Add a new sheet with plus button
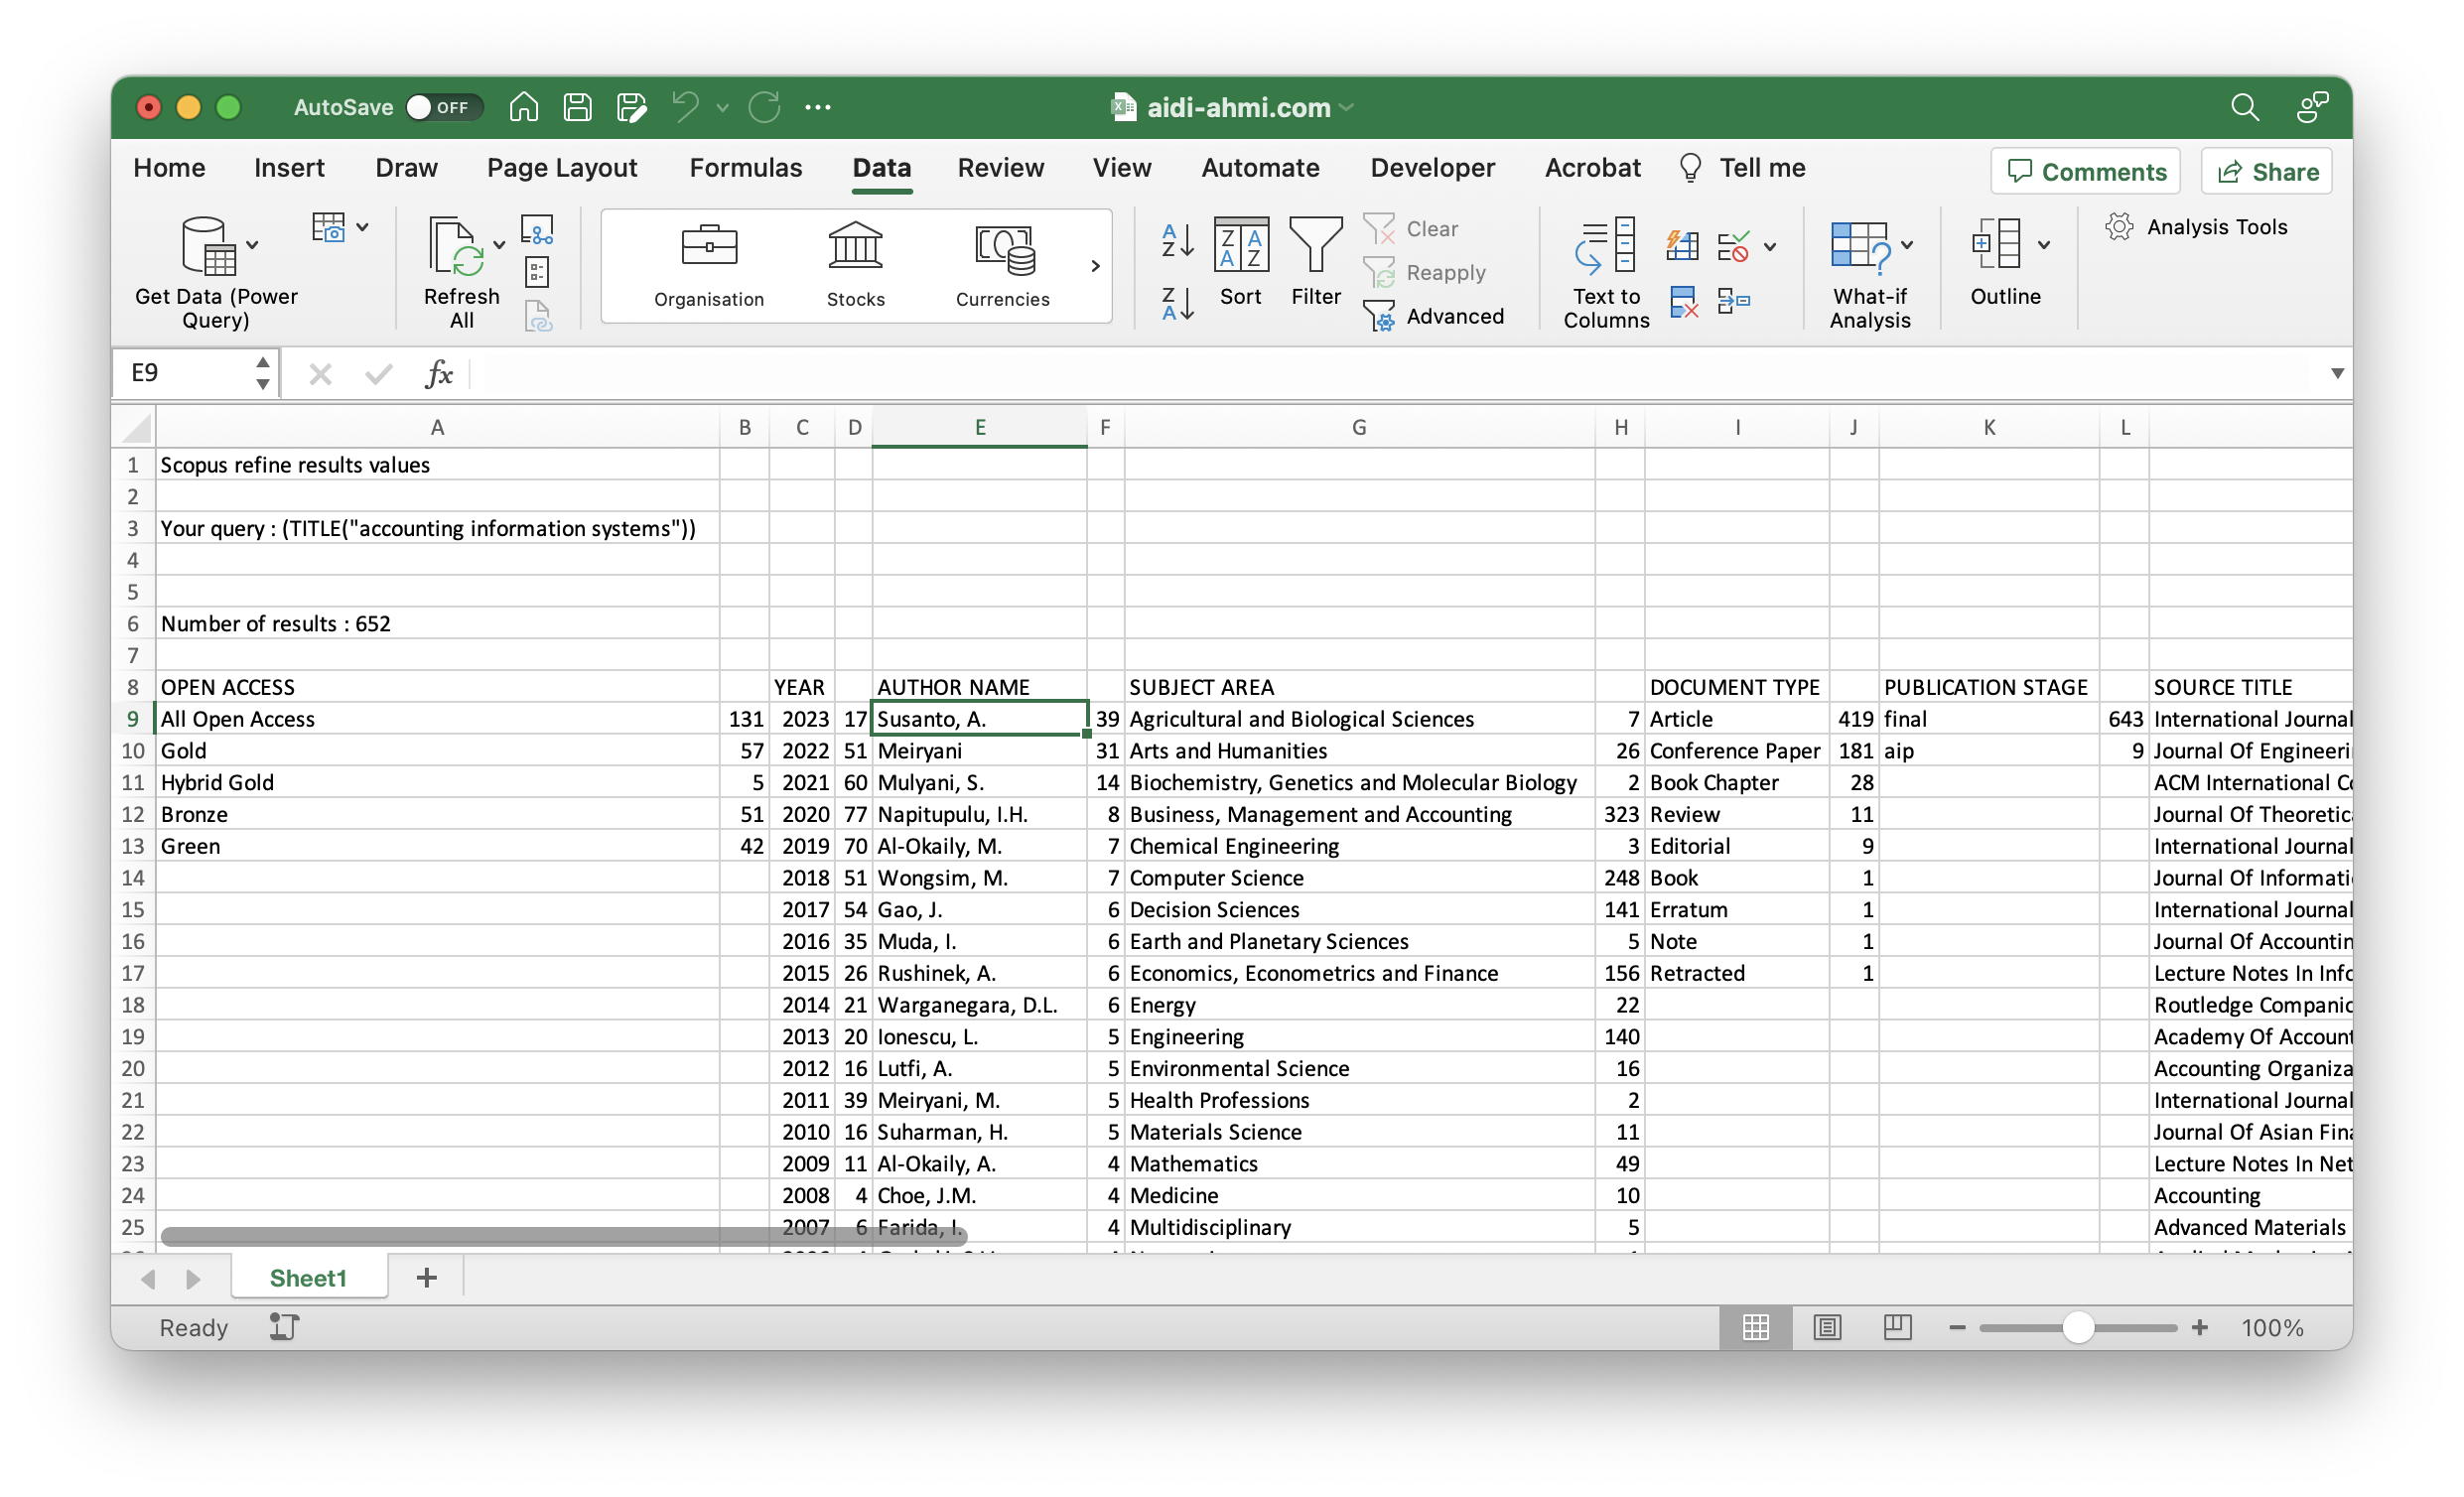 427,1279
